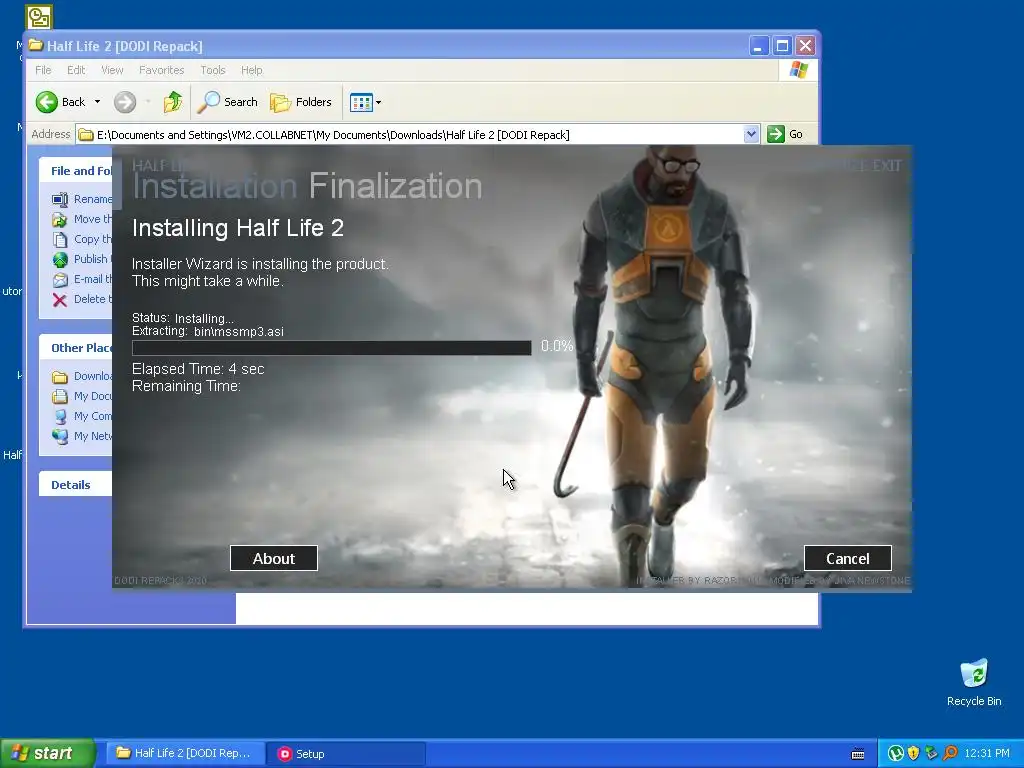Viewport: 1024px width, 768px height.
Task: Click the Explorer address bar path
Action: click(333, 135)
